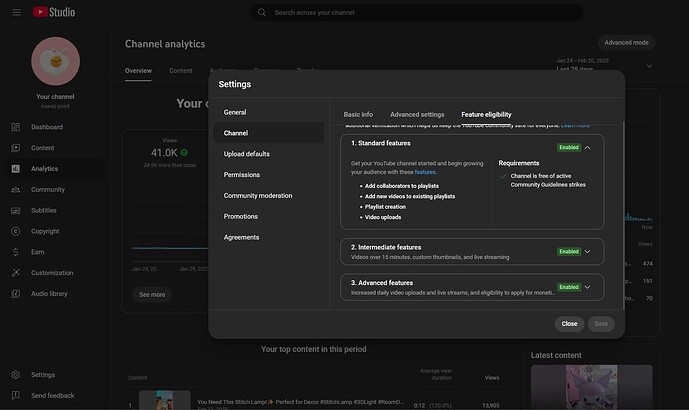Open the Copyright sidebar icon
Image resolution: width=689 pixels, height=410 pixels.
pos(16,231)
